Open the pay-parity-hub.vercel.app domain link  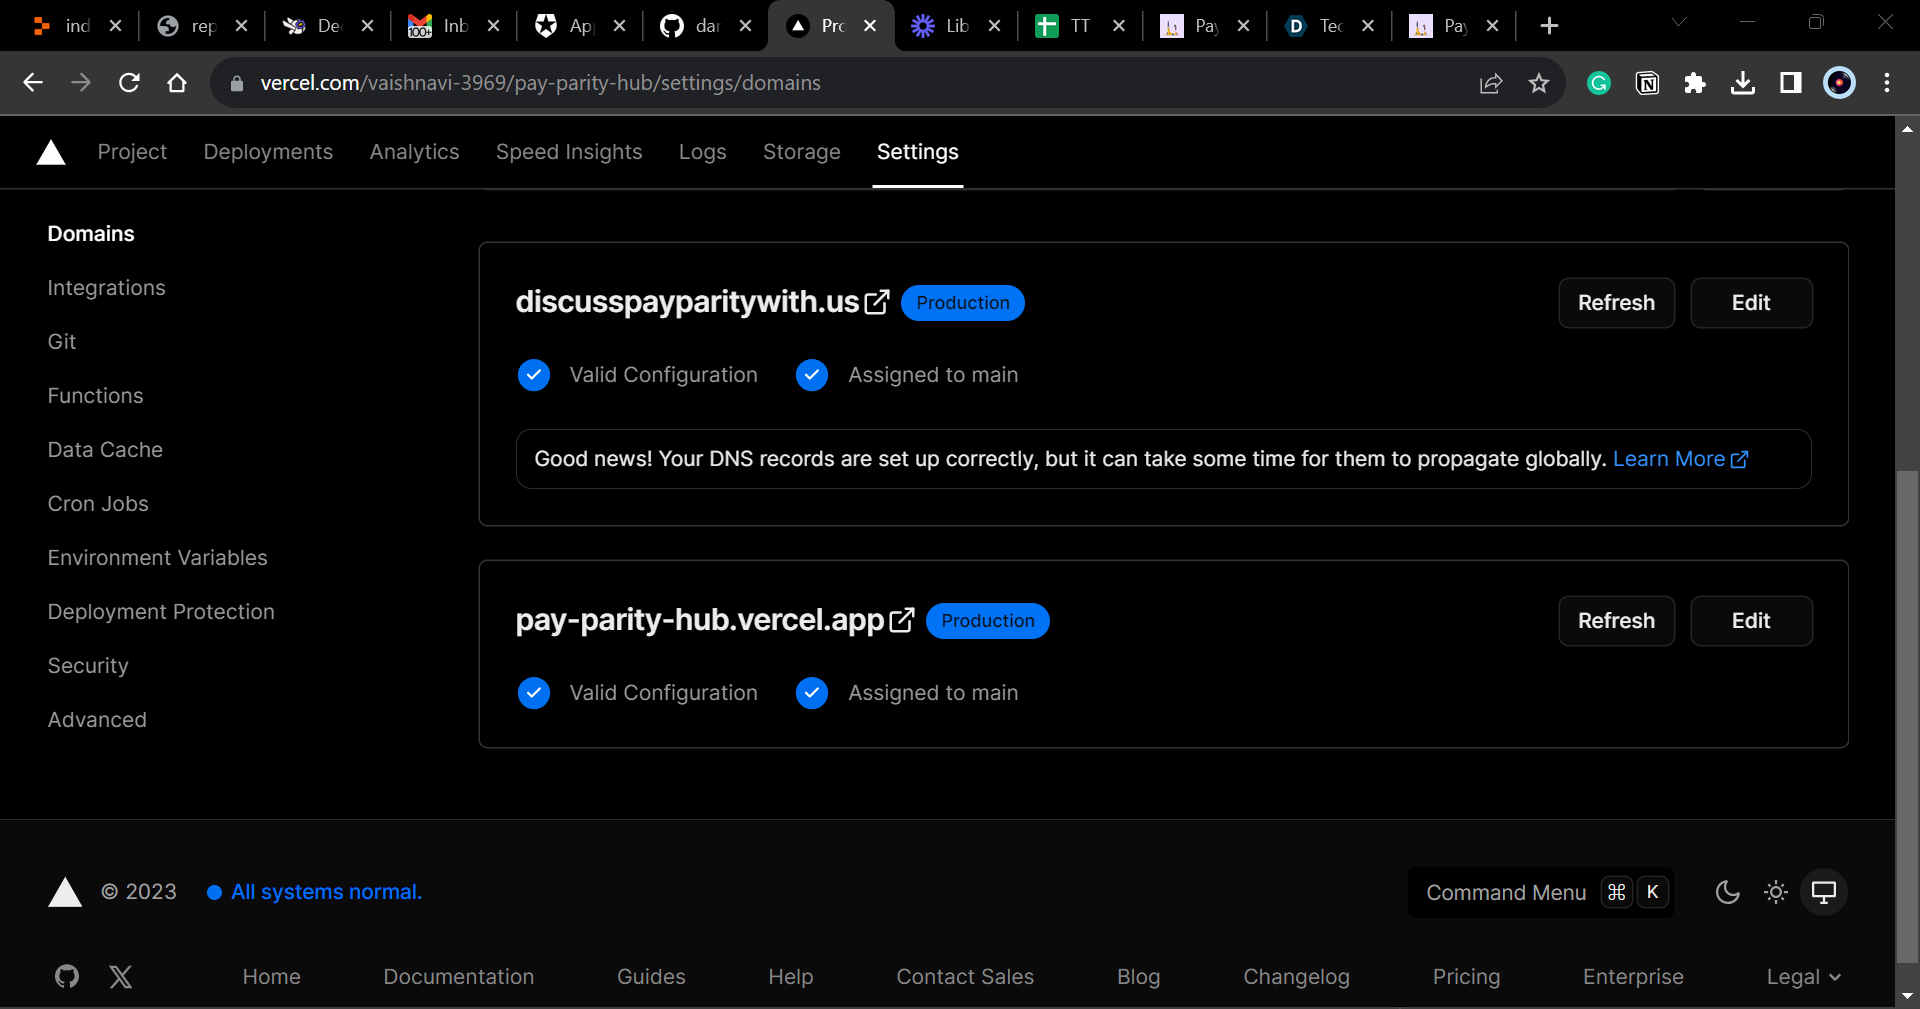coord(700,620)
